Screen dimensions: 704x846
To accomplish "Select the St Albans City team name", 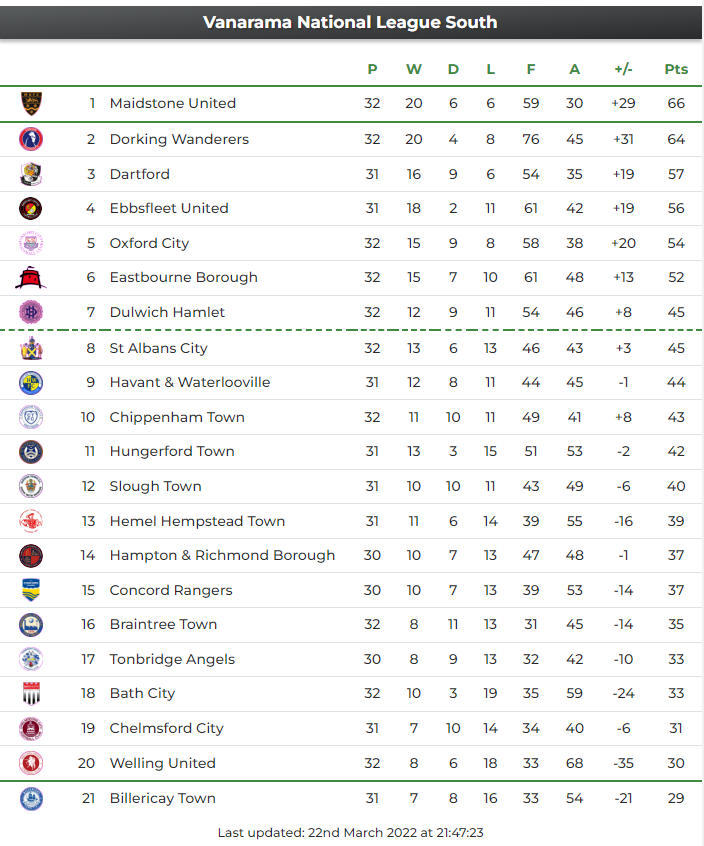I will (158, 348).
